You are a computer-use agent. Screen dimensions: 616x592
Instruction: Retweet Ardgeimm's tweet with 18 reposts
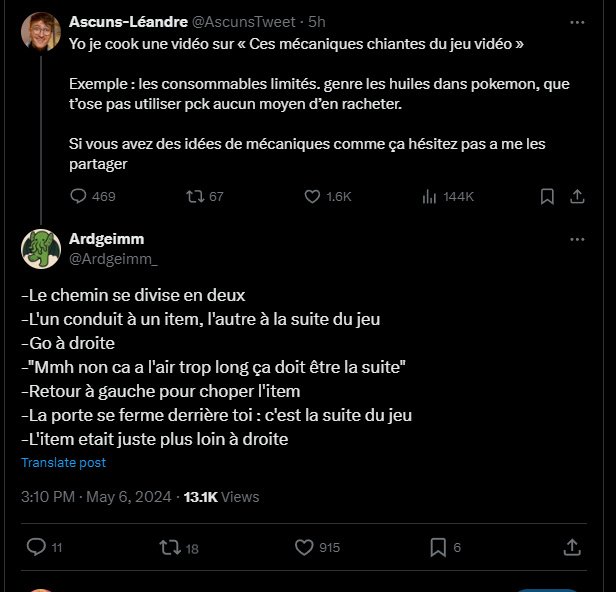click(x=170, y=547)
